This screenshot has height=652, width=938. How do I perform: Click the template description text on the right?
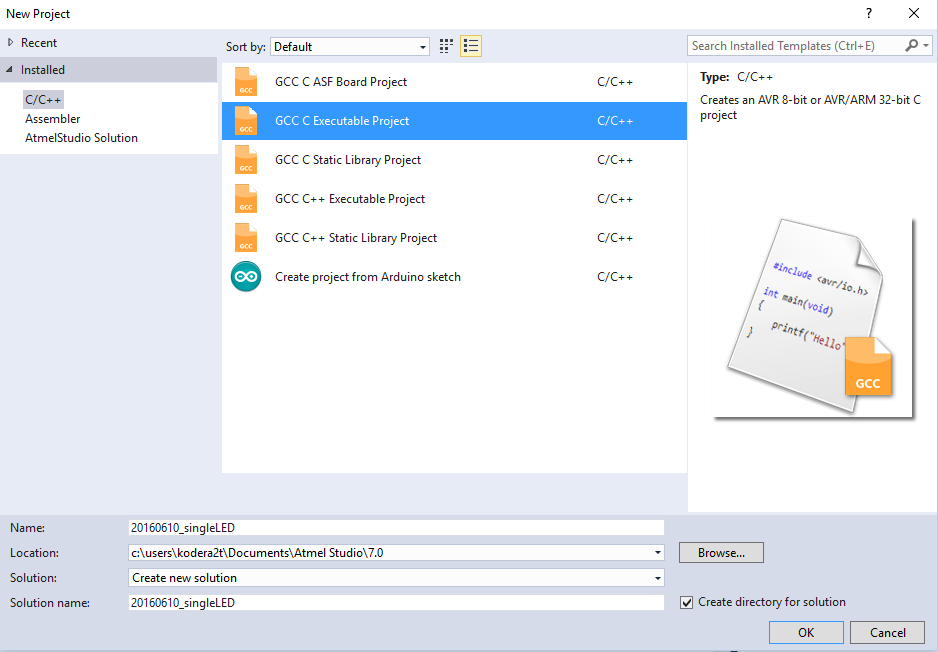click(811, 108)
